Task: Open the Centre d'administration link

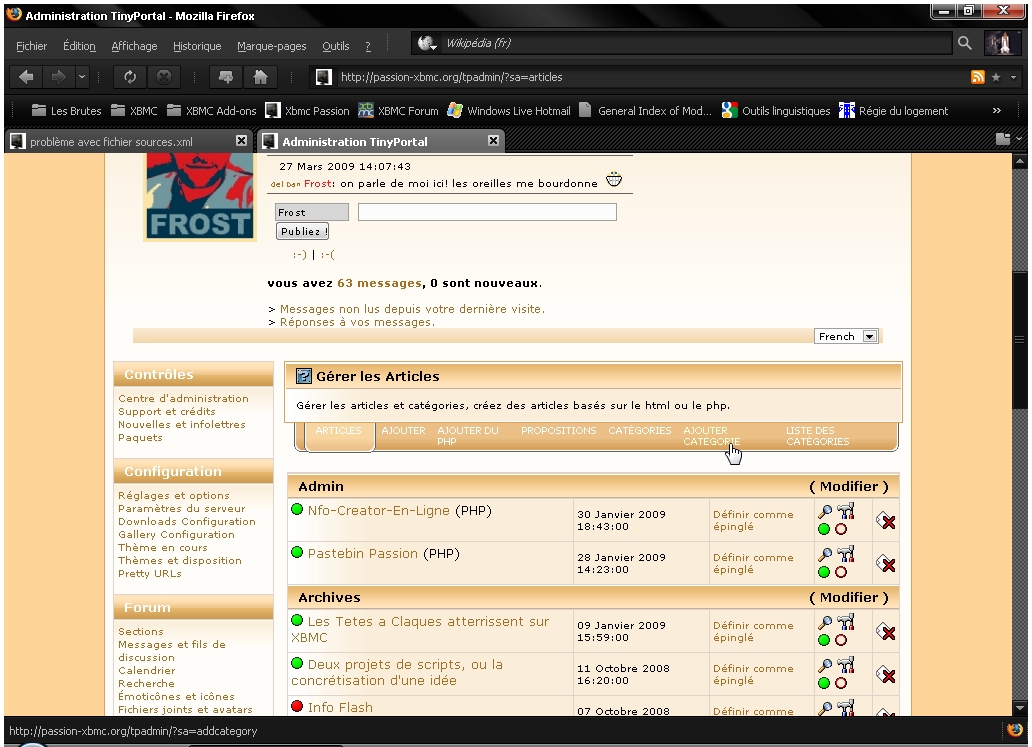Action: 183,398
